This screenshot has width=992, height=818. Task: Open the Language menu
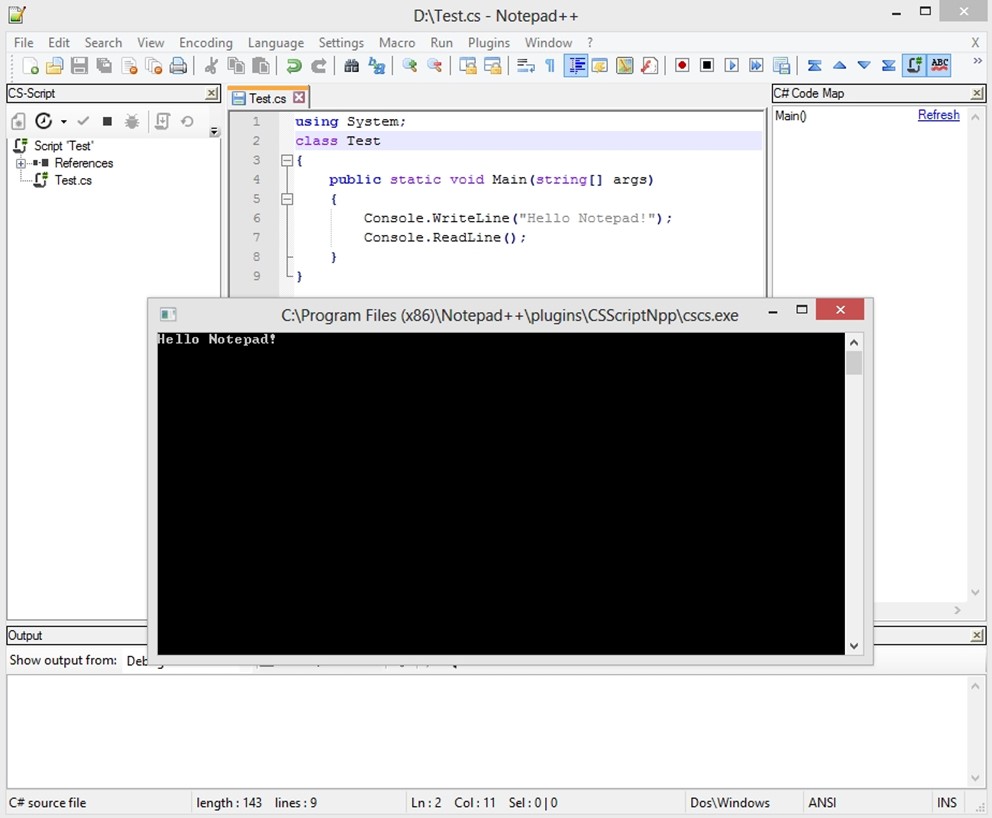pyautogui.click(x=275, y=42)
